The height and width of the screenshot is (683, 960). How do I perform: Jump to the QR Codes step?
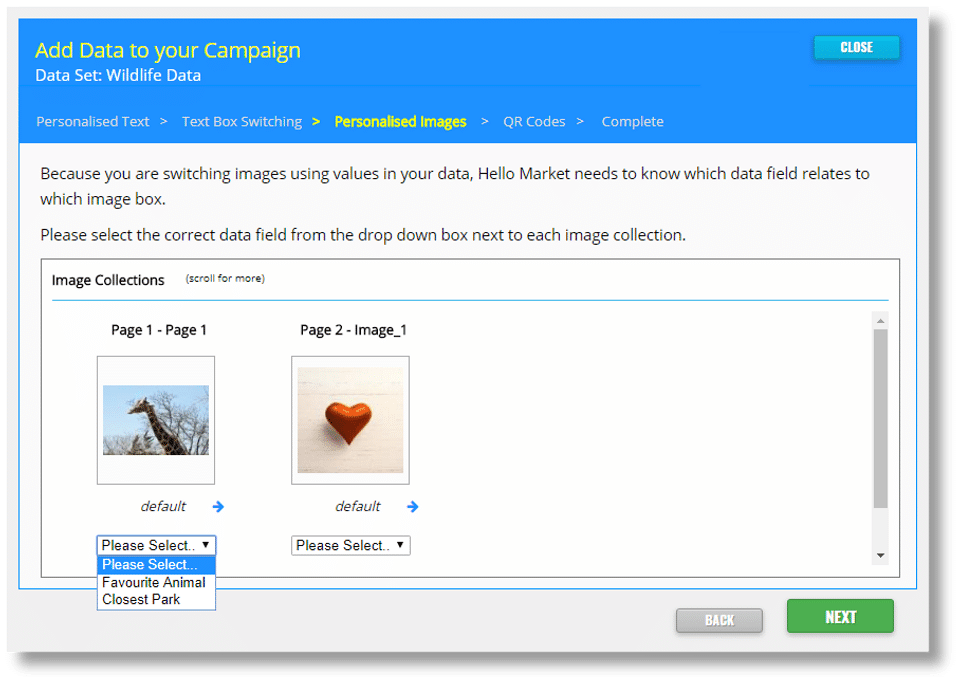[x=534, y=122]
